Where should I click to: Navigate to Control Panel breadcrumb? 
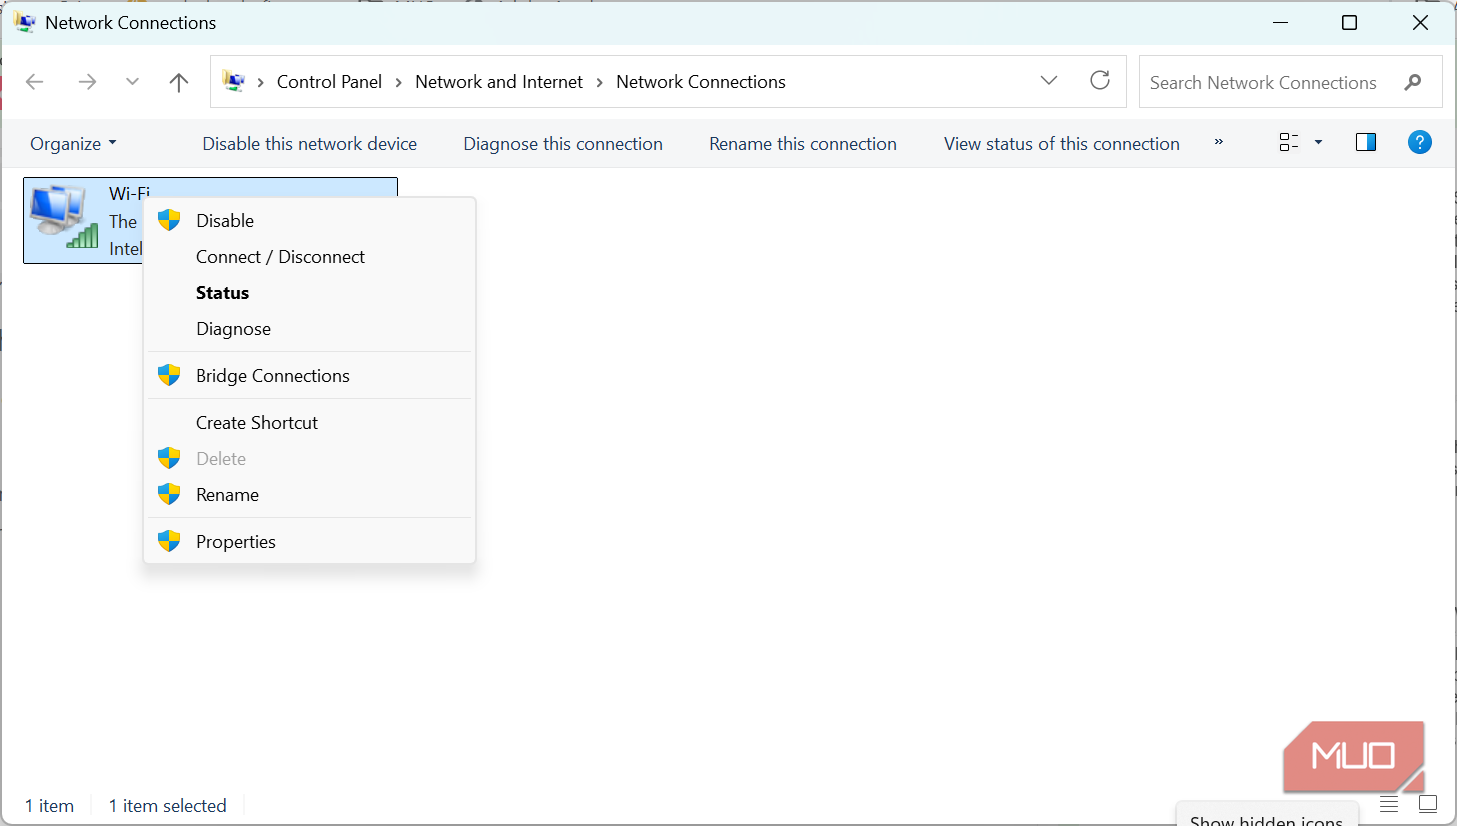coord(329,82)
